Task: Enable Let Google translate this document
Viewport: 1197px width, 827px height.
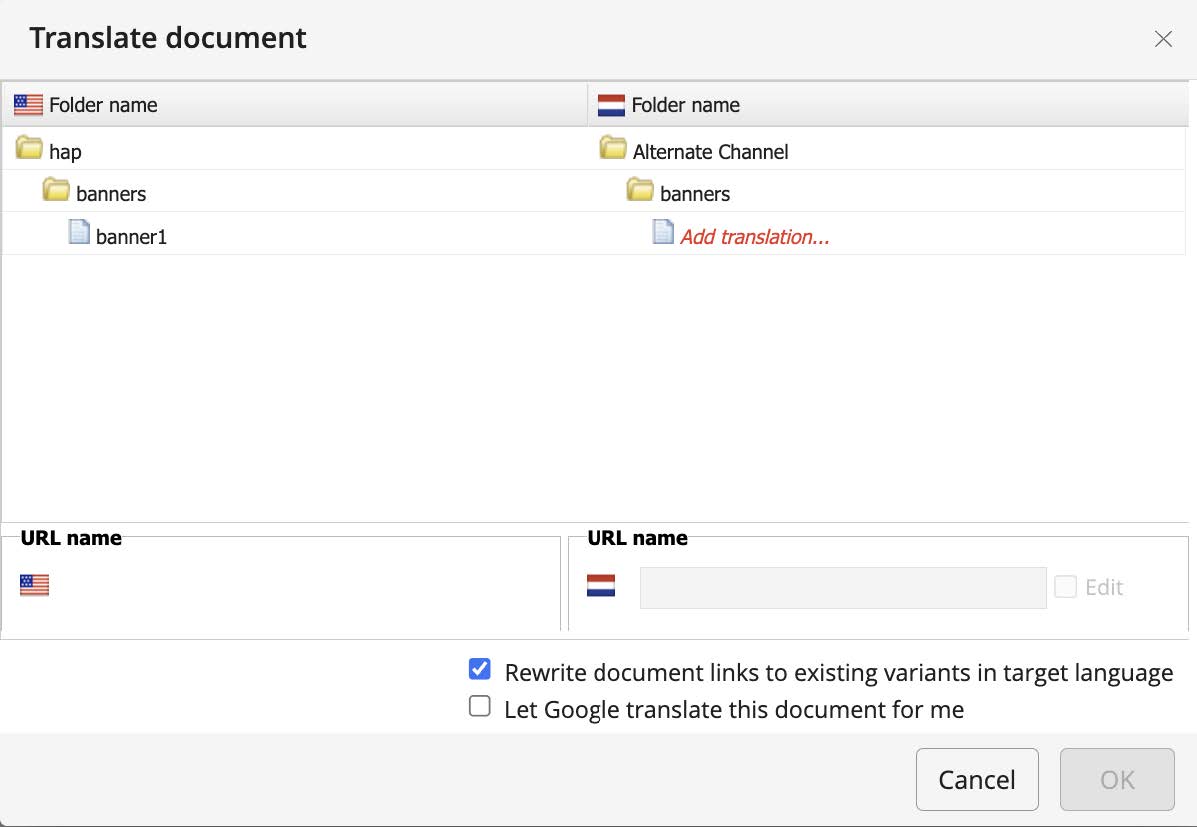Action: tap(480, 707)
